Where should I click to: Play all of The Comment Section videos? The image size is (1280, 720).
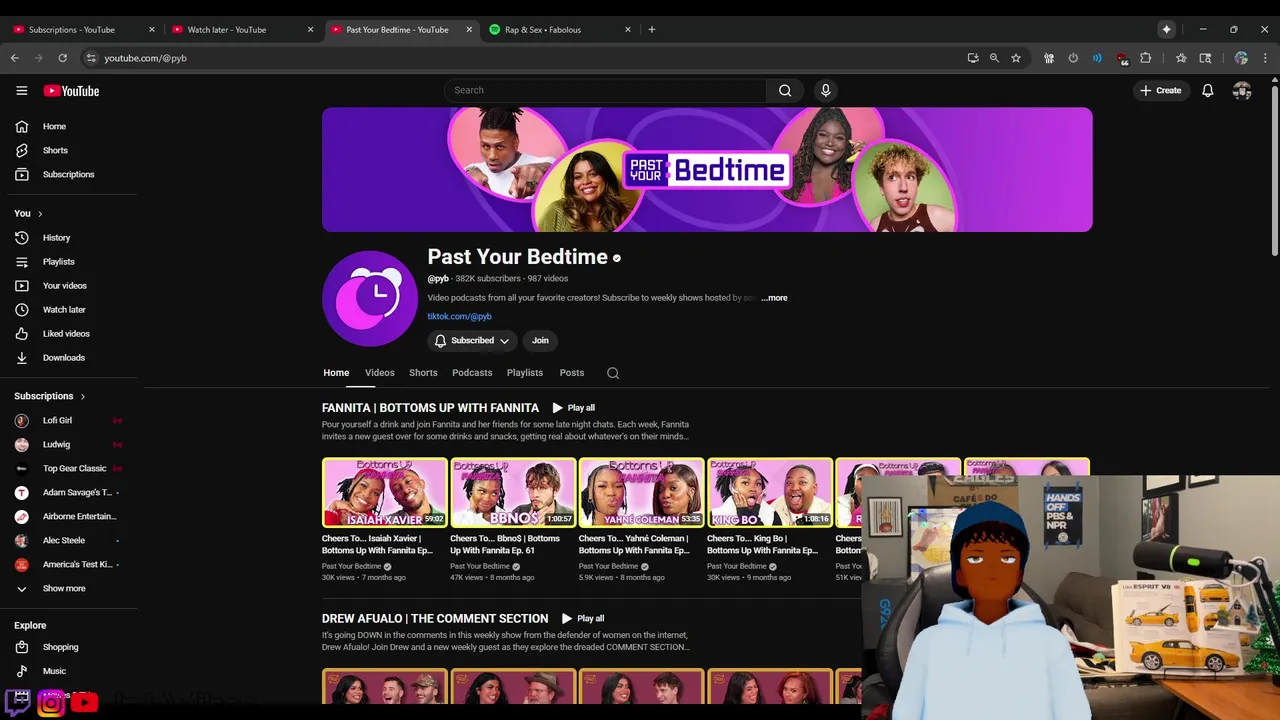(x=583, y=619)
